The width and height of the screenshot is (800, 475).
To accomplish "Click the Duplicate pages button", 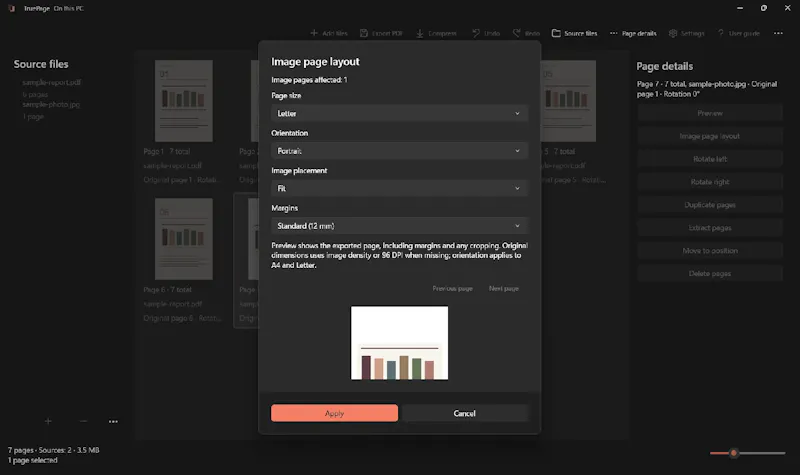I will point(710,205).
